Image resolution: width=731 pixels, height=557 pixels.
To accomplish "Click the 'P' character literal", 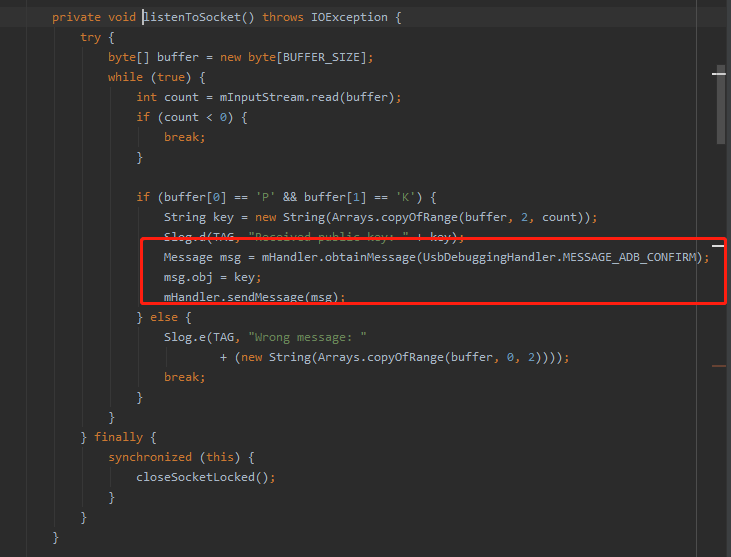I will (x=265, y=198).
